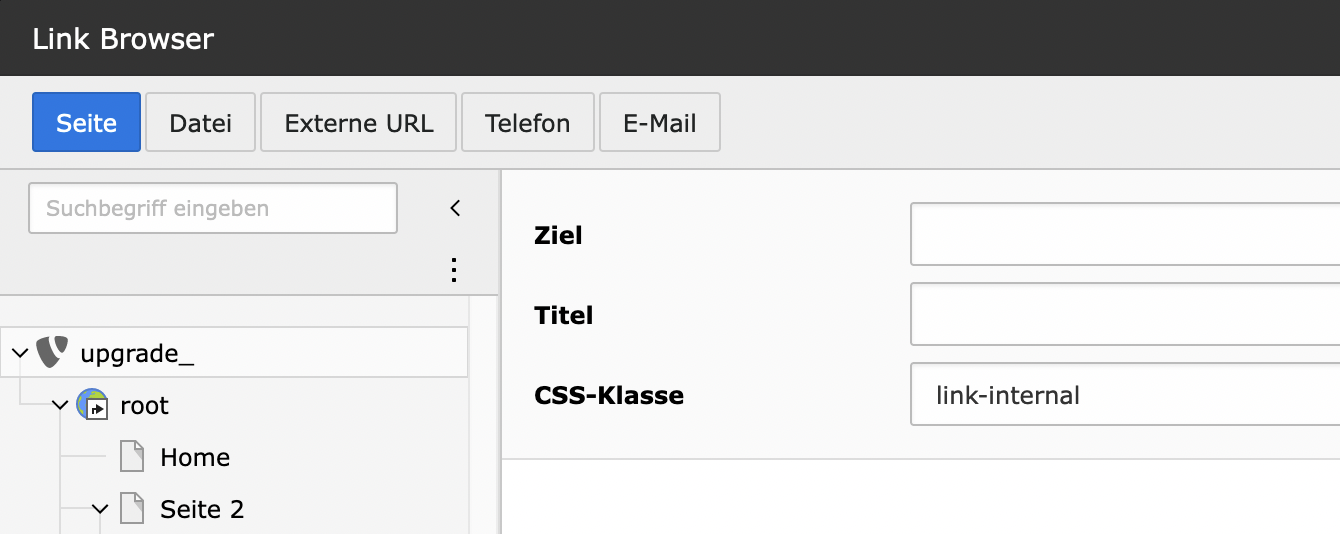Focus the Suchbegriff eingeben search field
1340x534 pixels.
point(213,208)
